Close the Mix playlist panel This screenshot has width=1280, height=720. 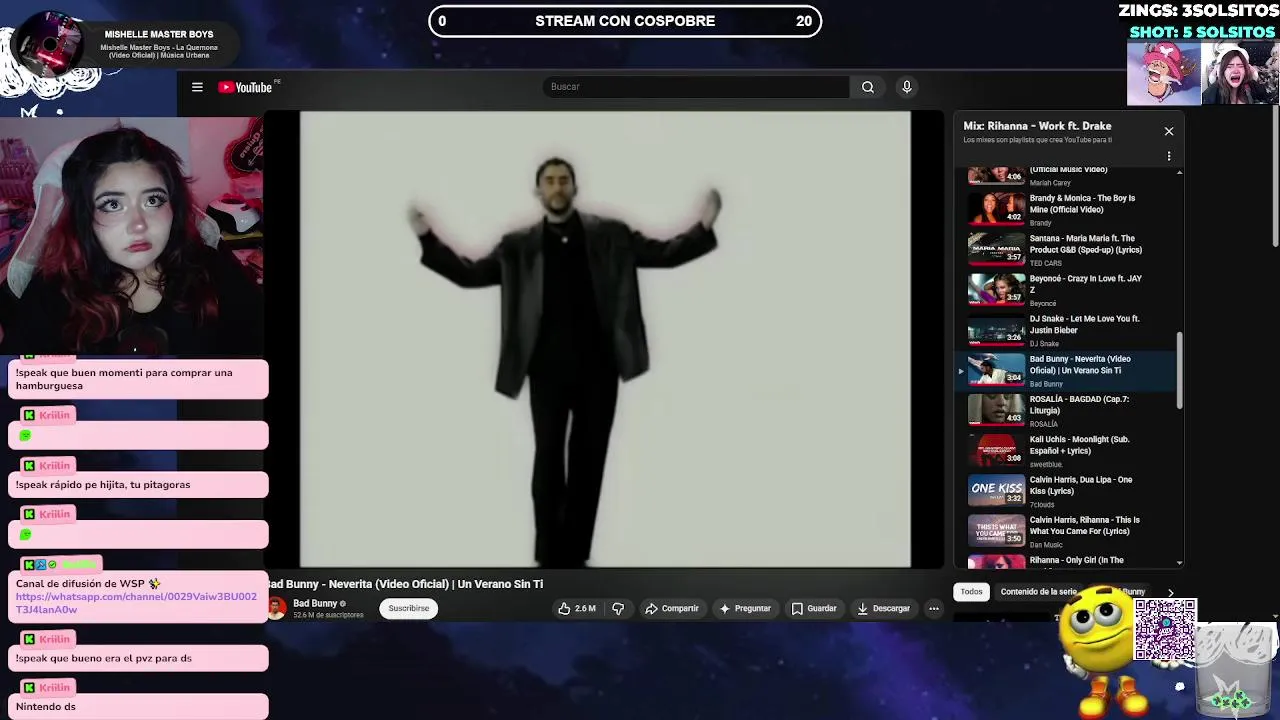pyautogui.click(x=1168, y=131)
